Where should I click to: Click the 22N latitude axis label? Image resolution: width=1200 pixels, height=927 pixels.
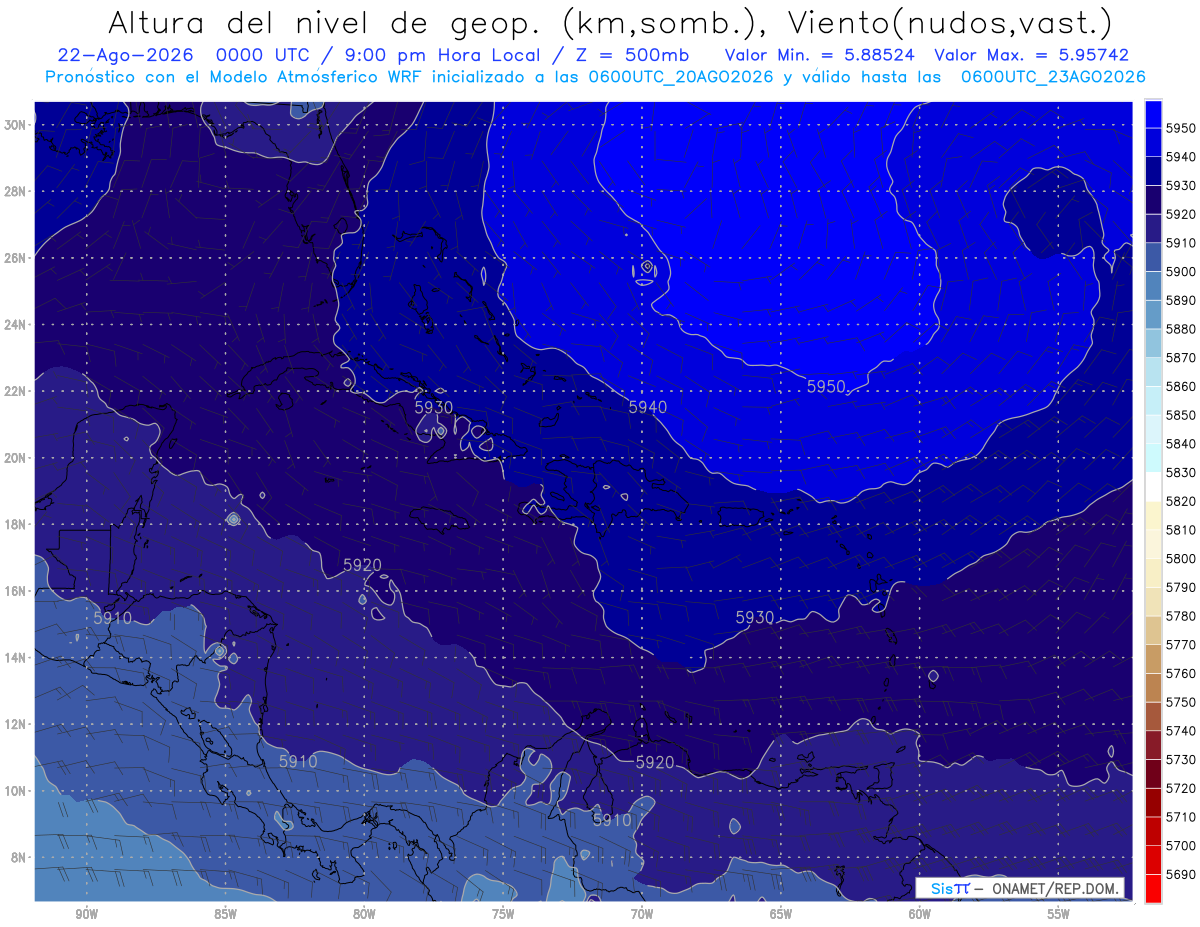click(x=16, y=391)
